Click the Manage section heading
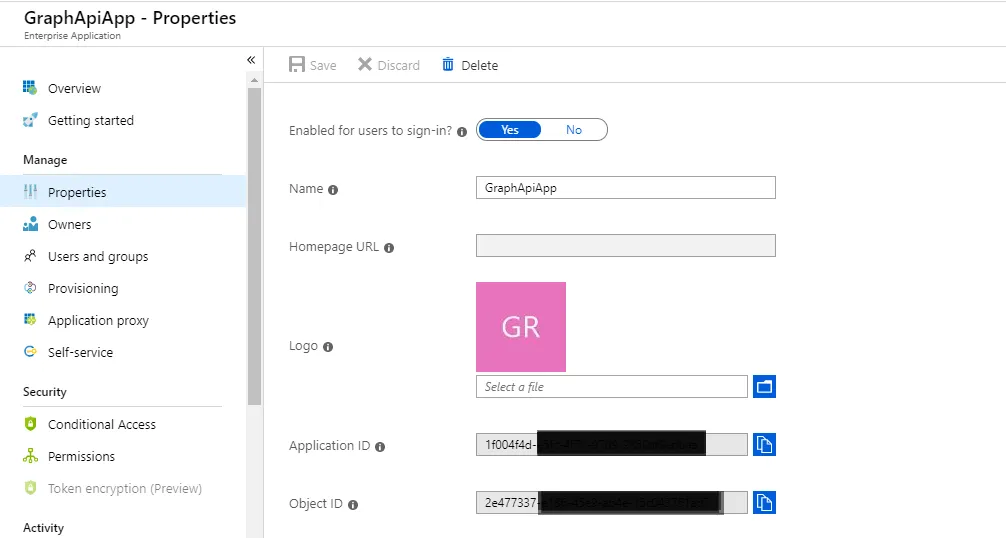Image resolution: width=1006 pixels, height=538 pixels. [x=45, y=160]
